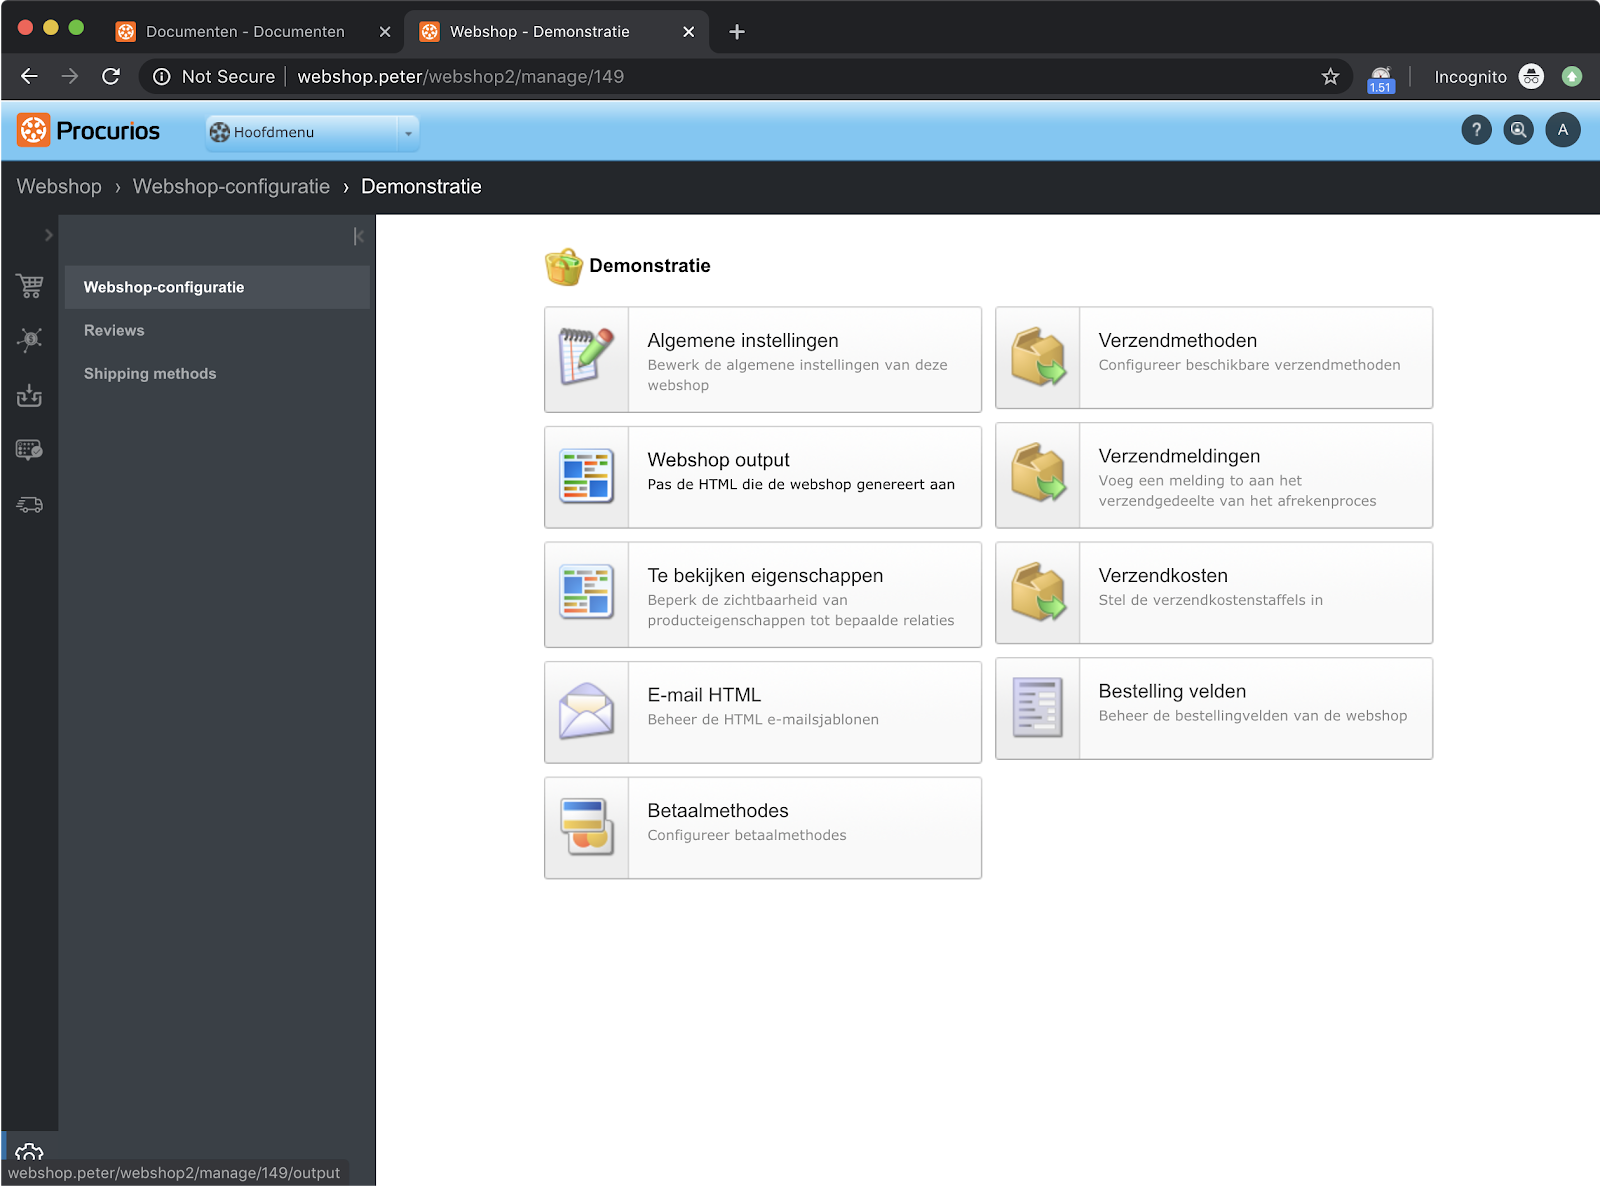This screenshot has width=1600, height=1187.
Task: Open the help question mark icon
Action: point(1476,130)
